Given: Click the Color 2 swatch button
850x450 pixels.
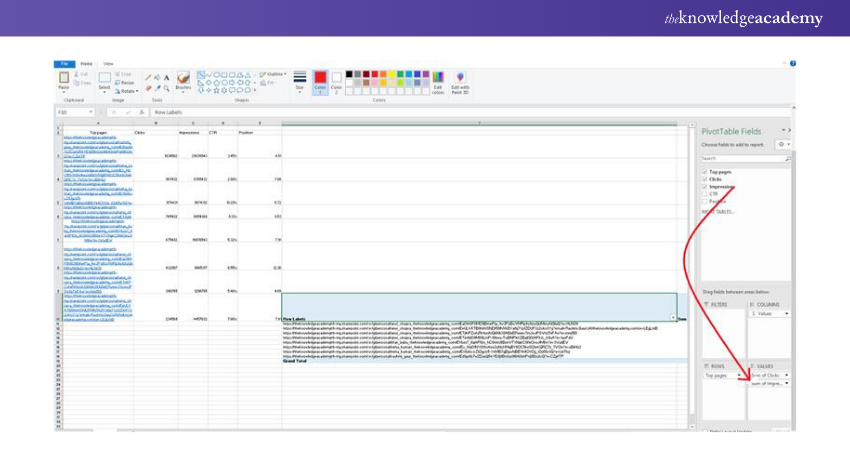Looking at the screenshot, I should [337, 80].
